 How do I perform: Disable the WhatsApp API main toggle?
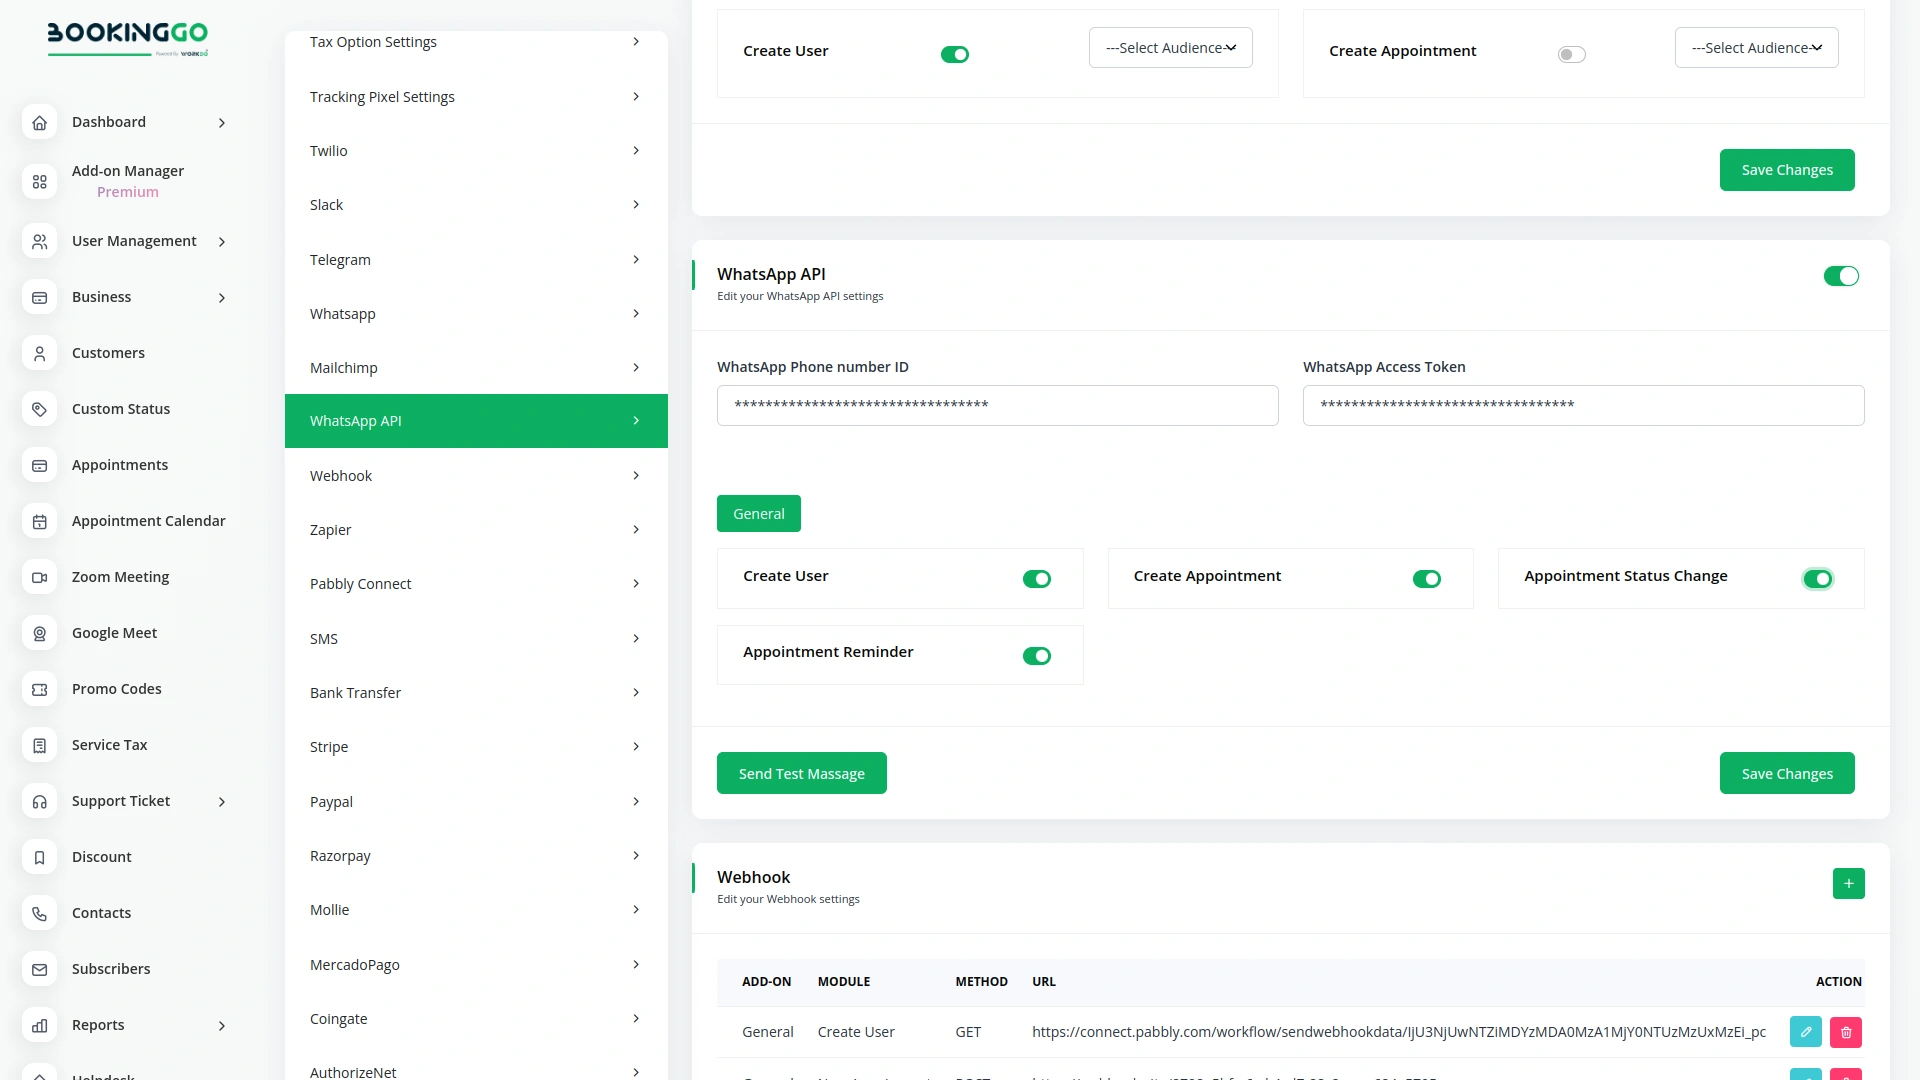click(x=1840, y=277)
